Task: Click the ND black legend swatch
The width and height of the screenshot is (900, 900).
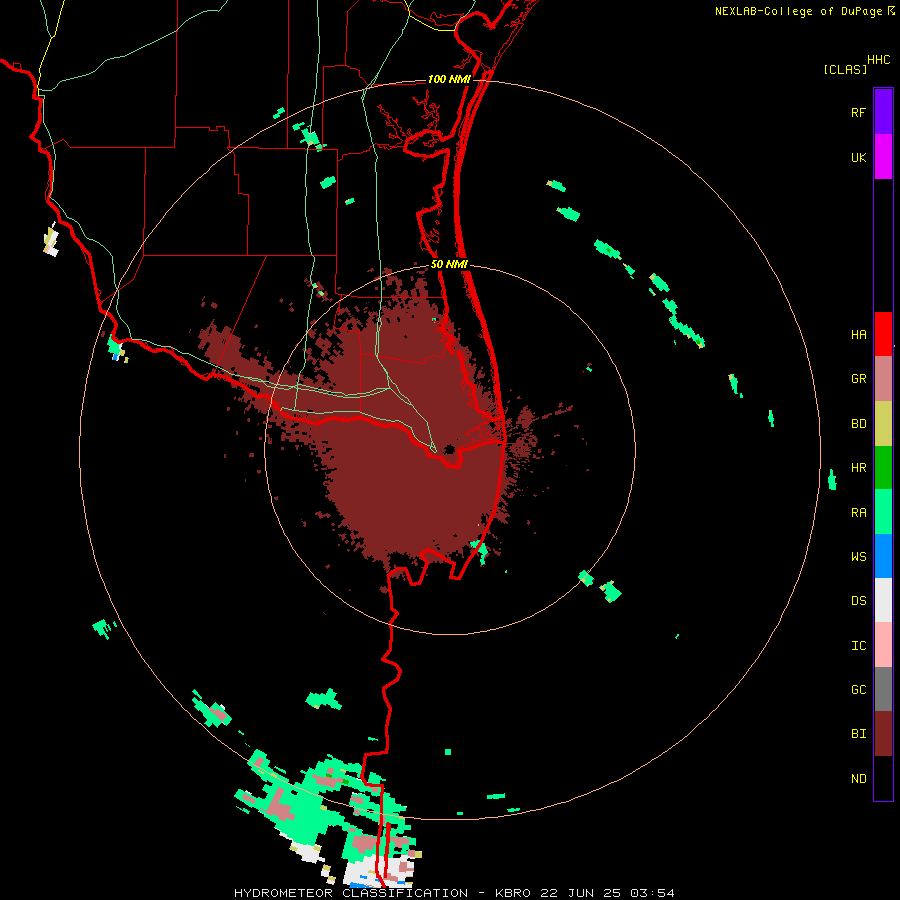Action: pos(883,778)
